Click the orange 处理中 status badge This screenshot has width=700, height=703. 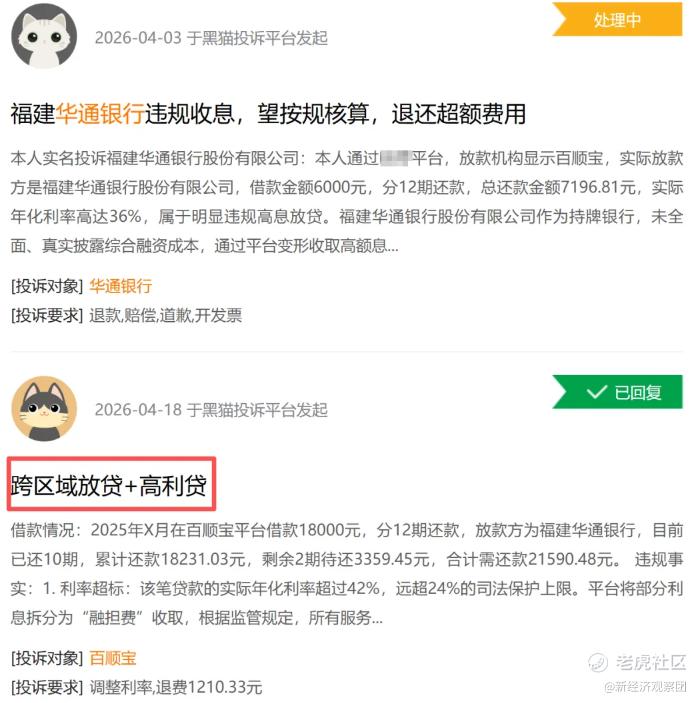coord(617,20)
